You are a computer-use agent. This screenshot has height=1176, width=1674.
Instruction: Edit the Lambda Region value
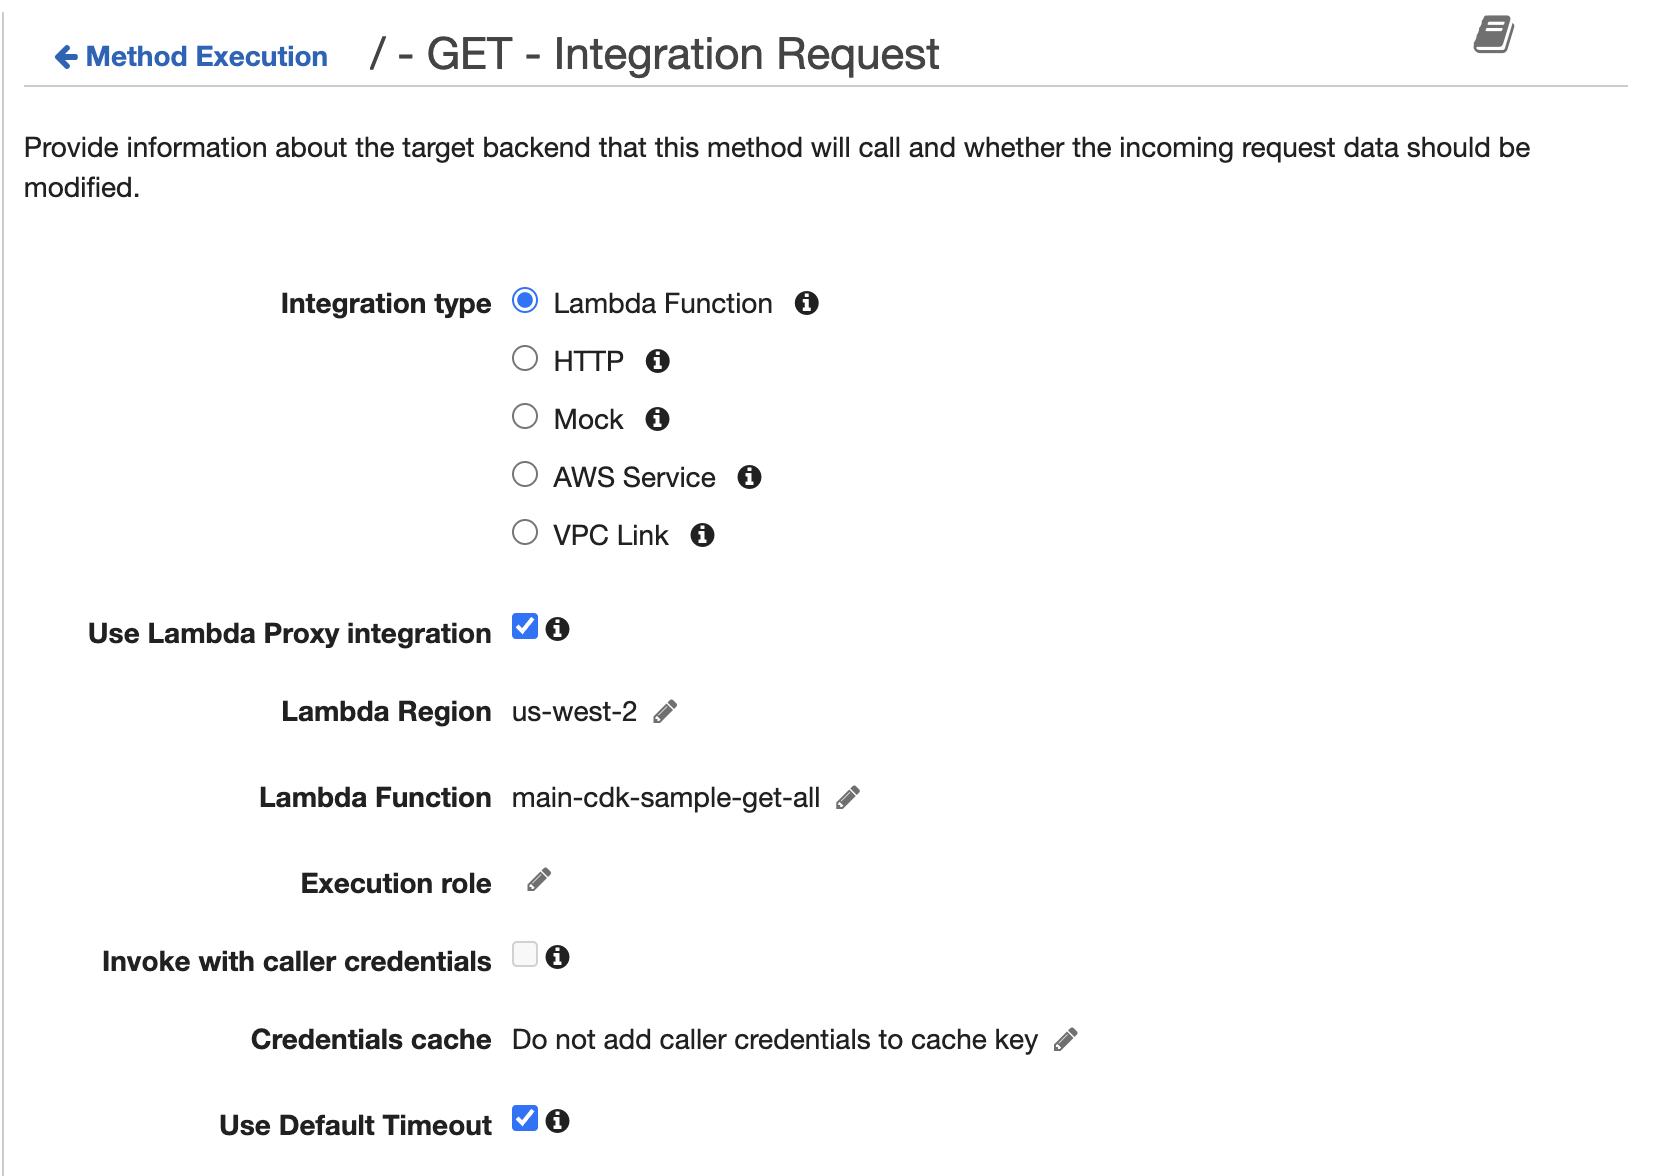coord(663,711)
